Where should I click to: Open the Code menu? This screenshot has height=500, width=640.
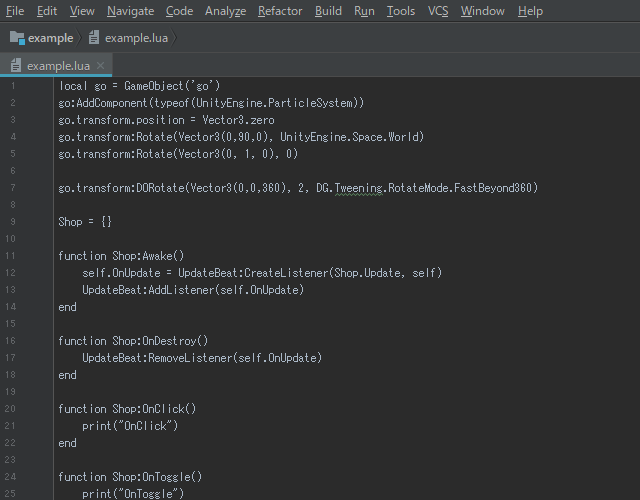coord(179,11)
